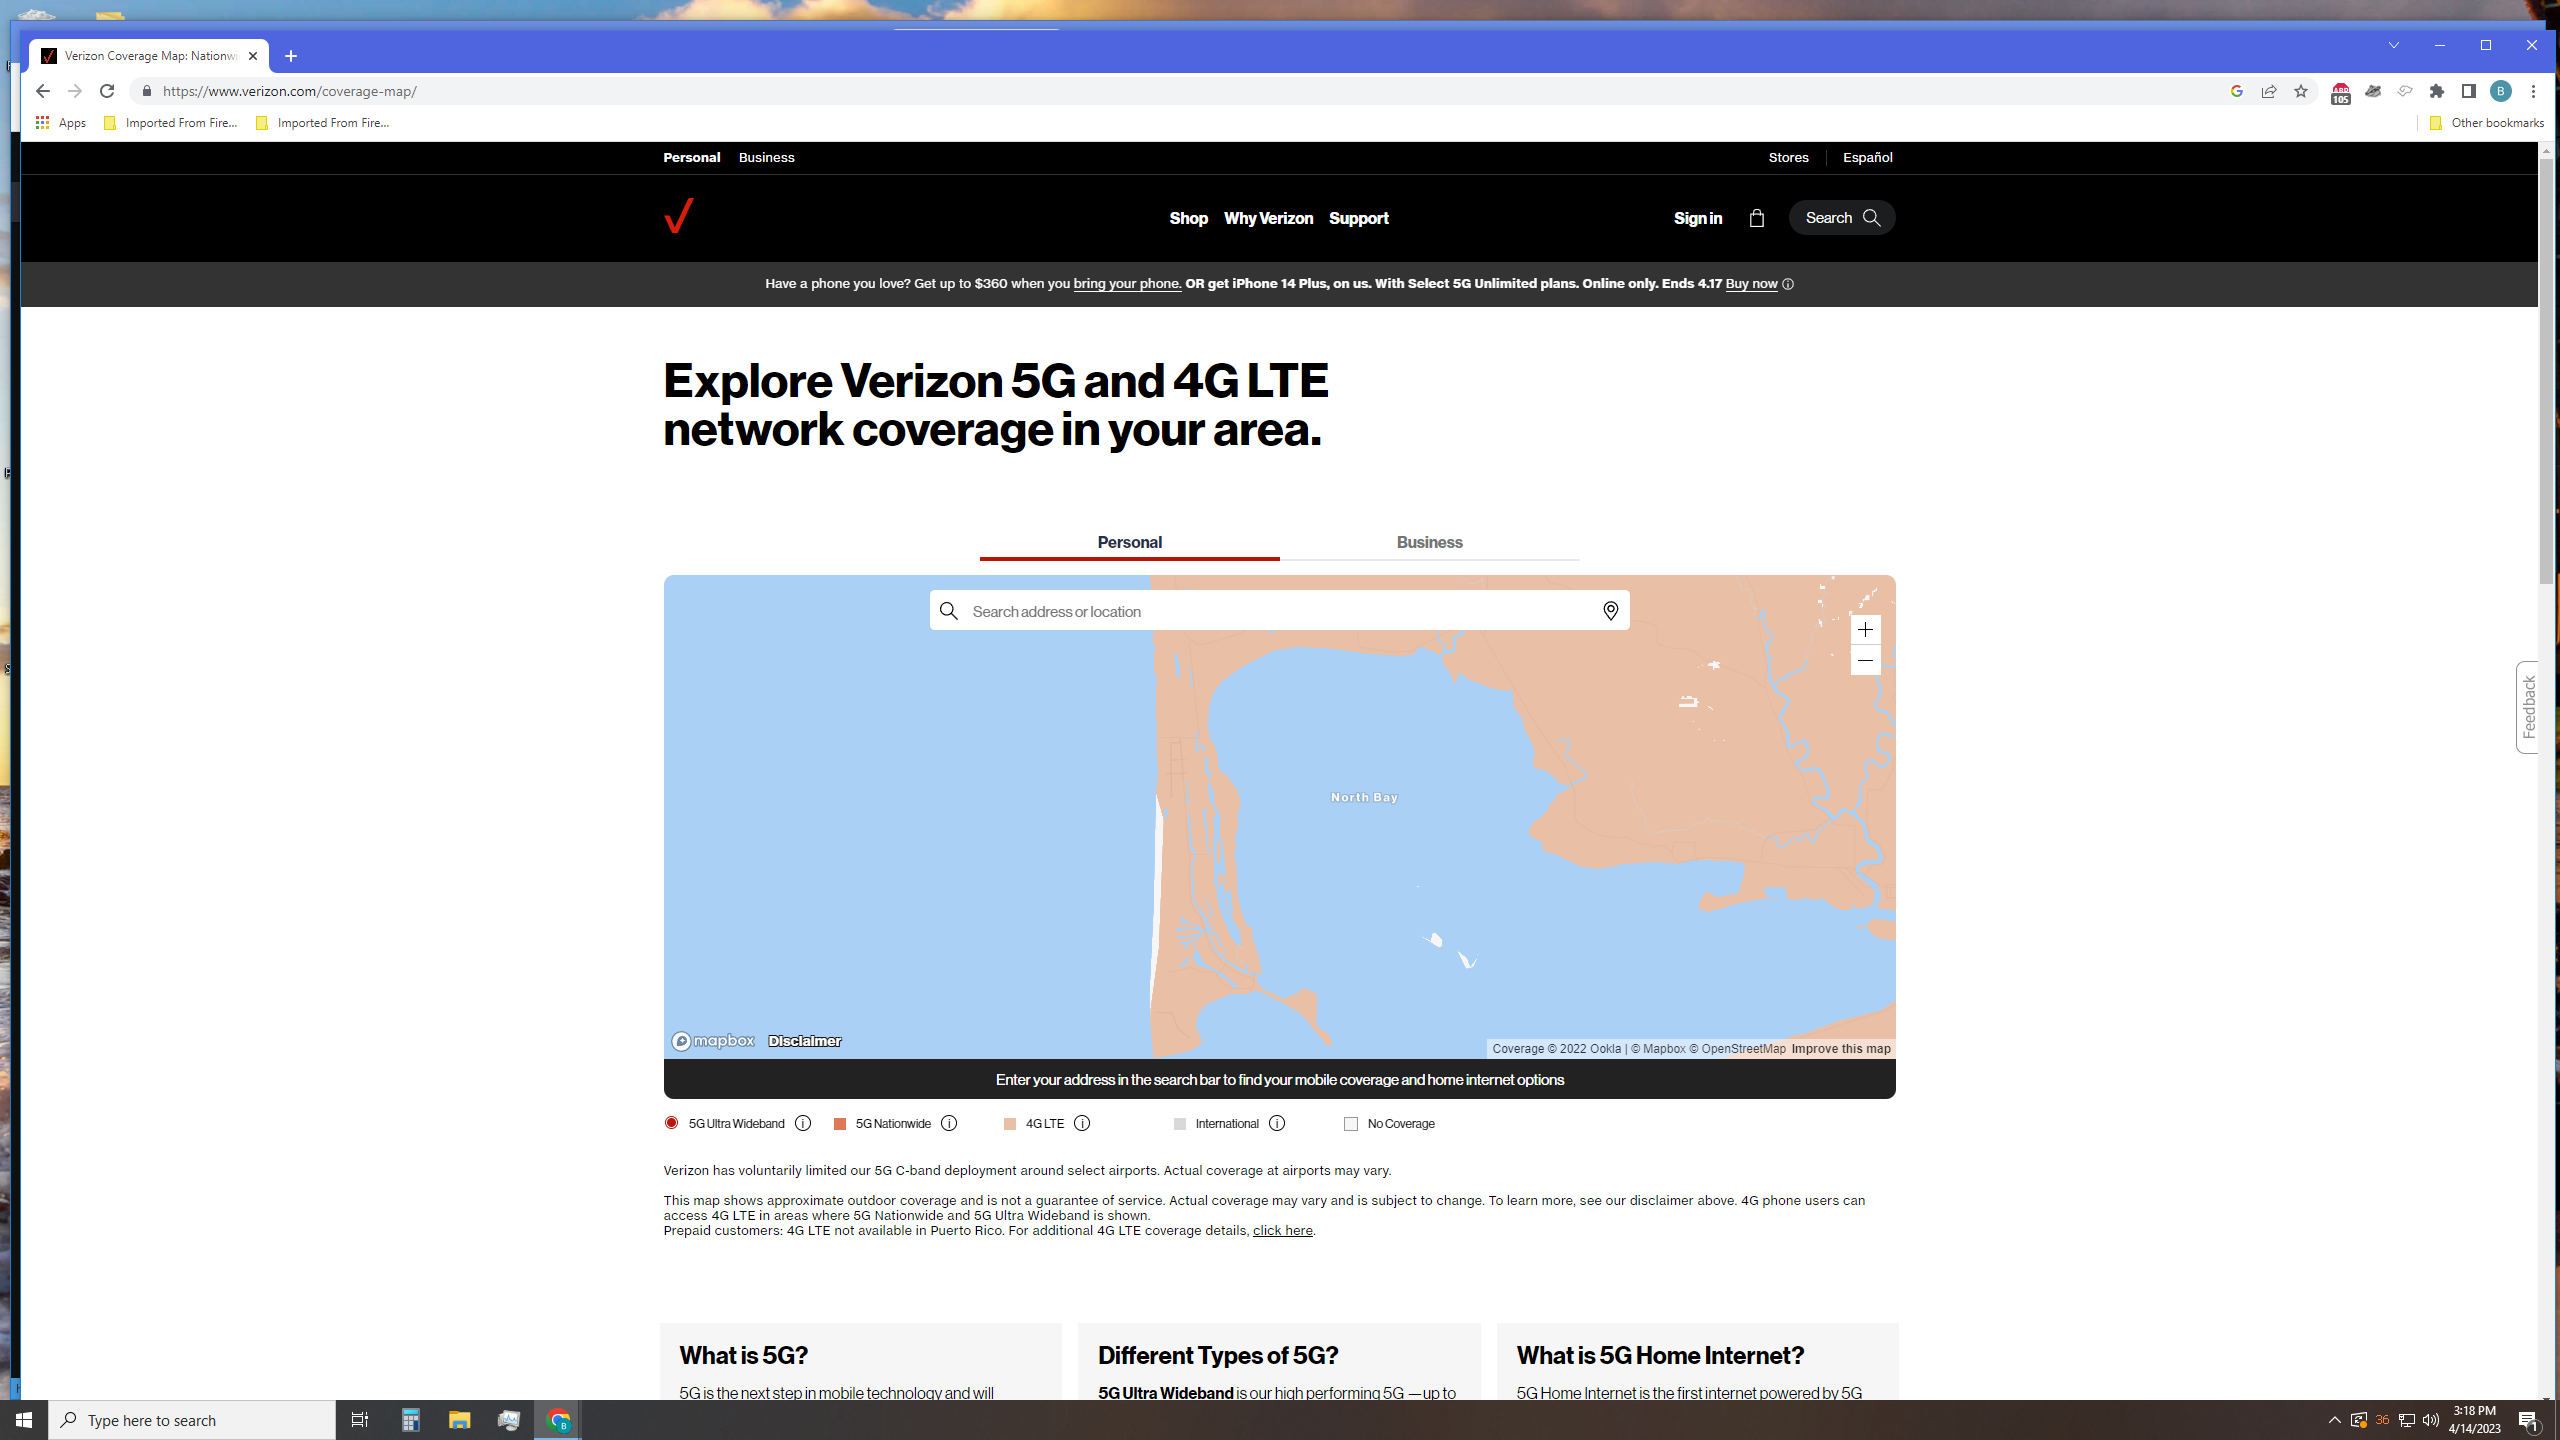Switch to the Business coverage tab
This screenshot has height=1440, width=2560.
(1429, 542)
